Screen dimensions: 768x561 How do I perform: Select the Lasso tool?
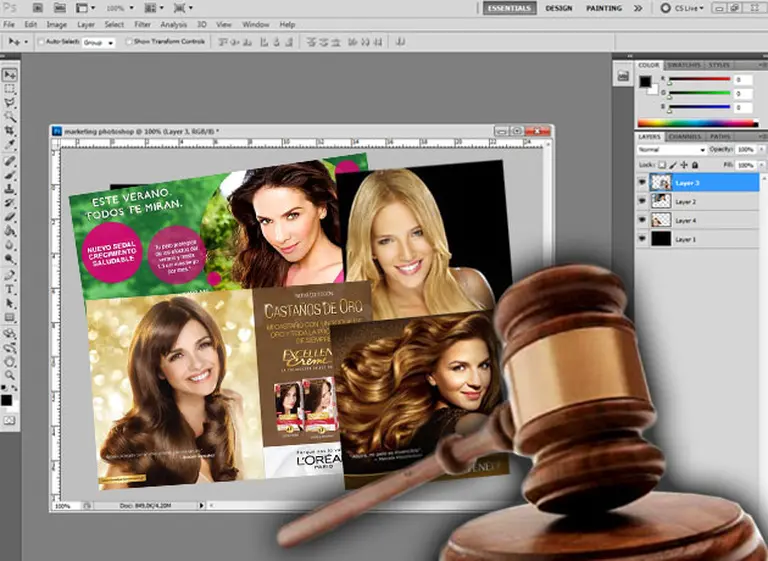click(x=10, y=103)
